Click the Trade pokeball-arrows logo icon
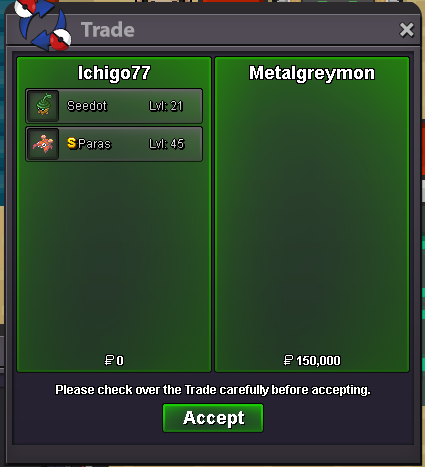Screen dimensions: 425x467 click(x=43, y=25)
